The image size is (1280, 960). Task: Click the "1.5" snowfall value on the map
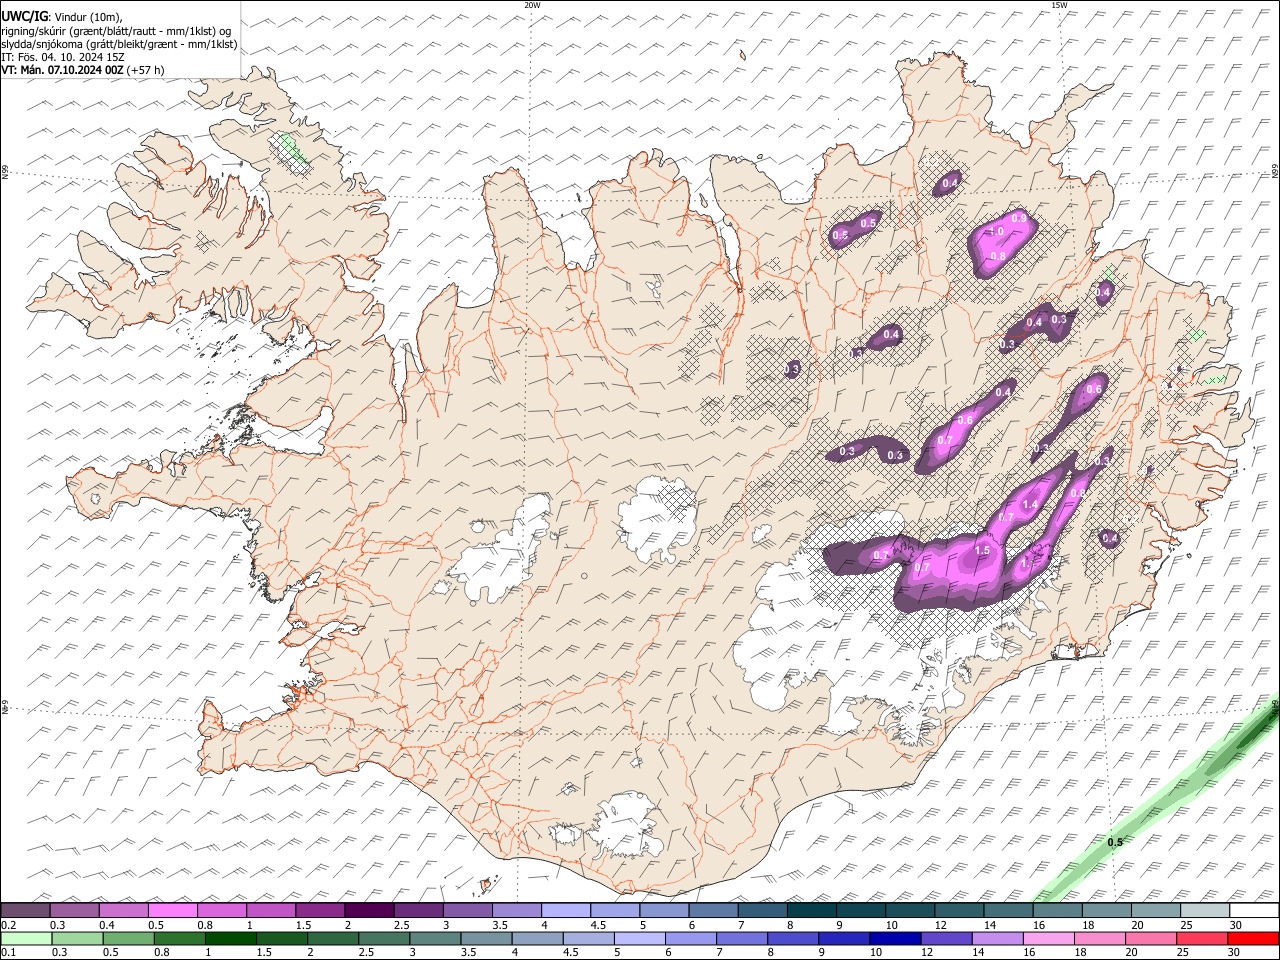(982, 551)
